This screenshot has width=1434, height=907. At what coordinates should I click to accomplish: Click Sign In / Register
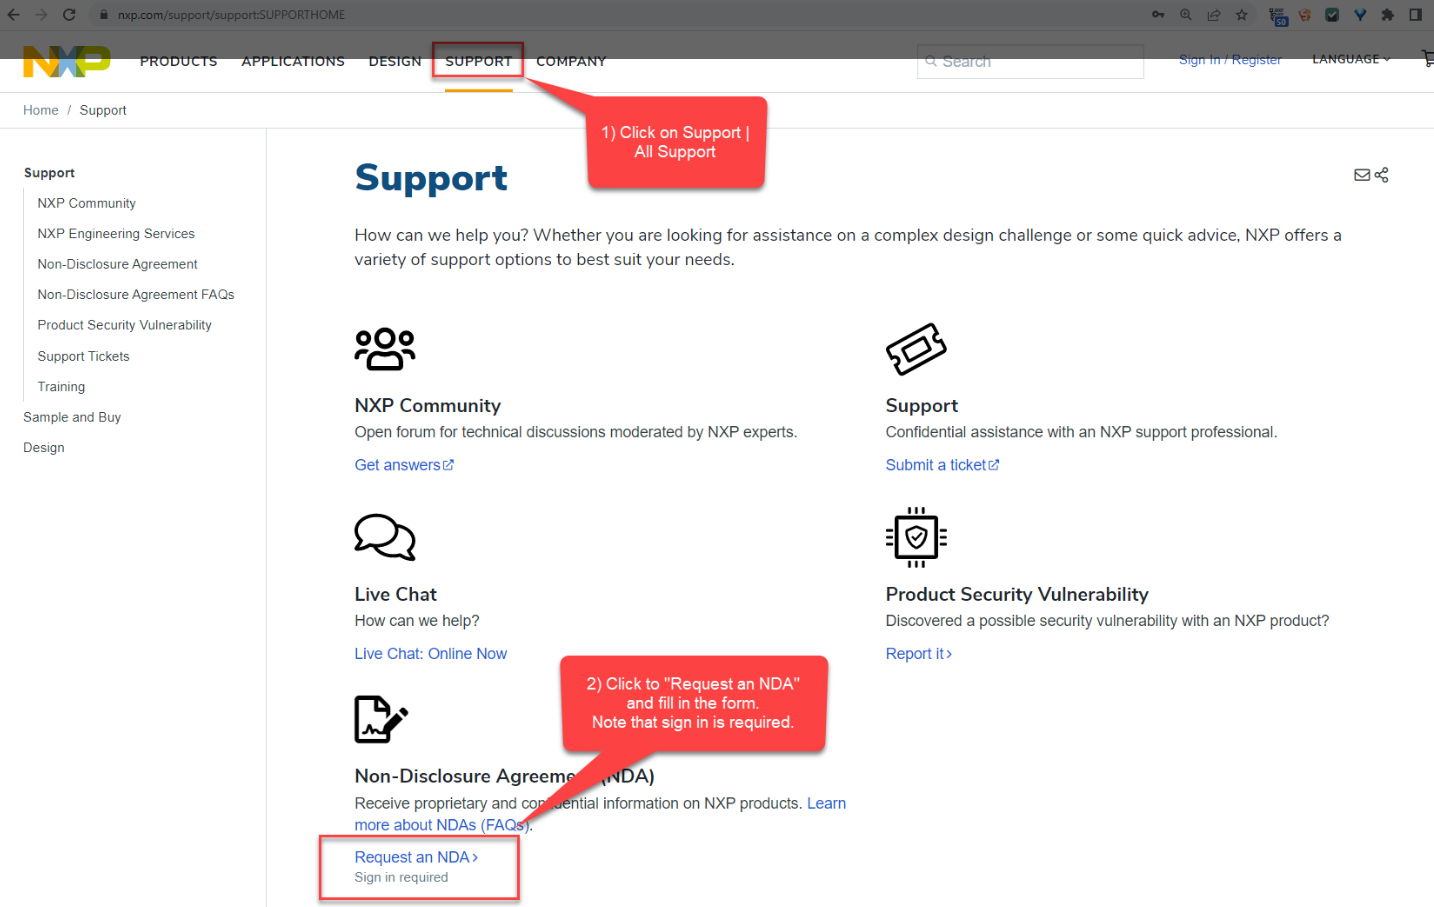click(x=1230, y=59)
